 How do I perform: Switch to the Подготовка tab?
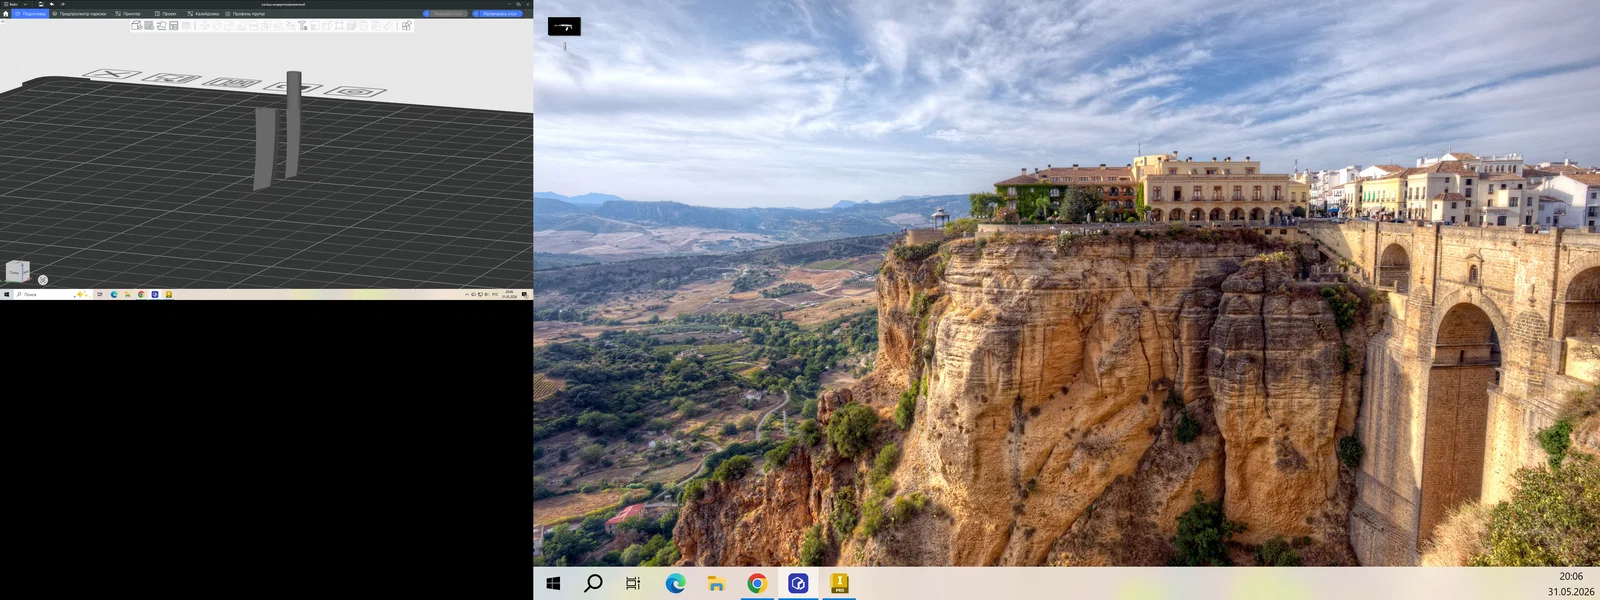pyautogui.click(x=30, y=14)
